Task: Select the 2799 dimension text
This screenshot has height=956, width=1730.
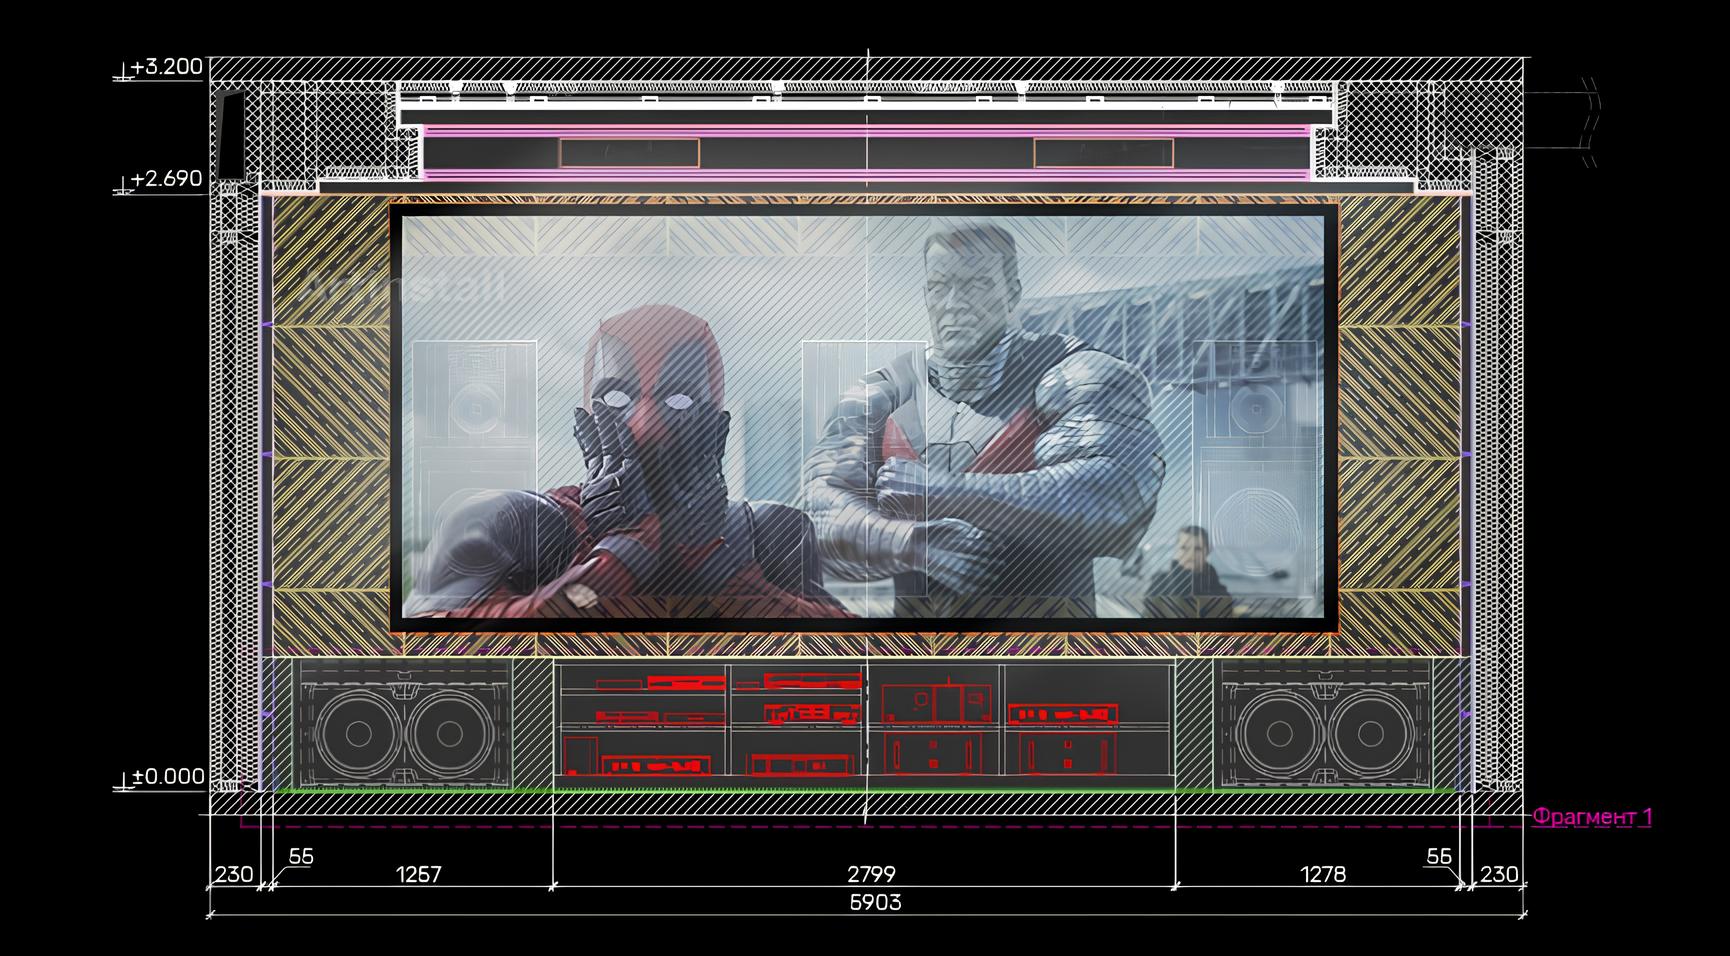Action: pos(871,874)
